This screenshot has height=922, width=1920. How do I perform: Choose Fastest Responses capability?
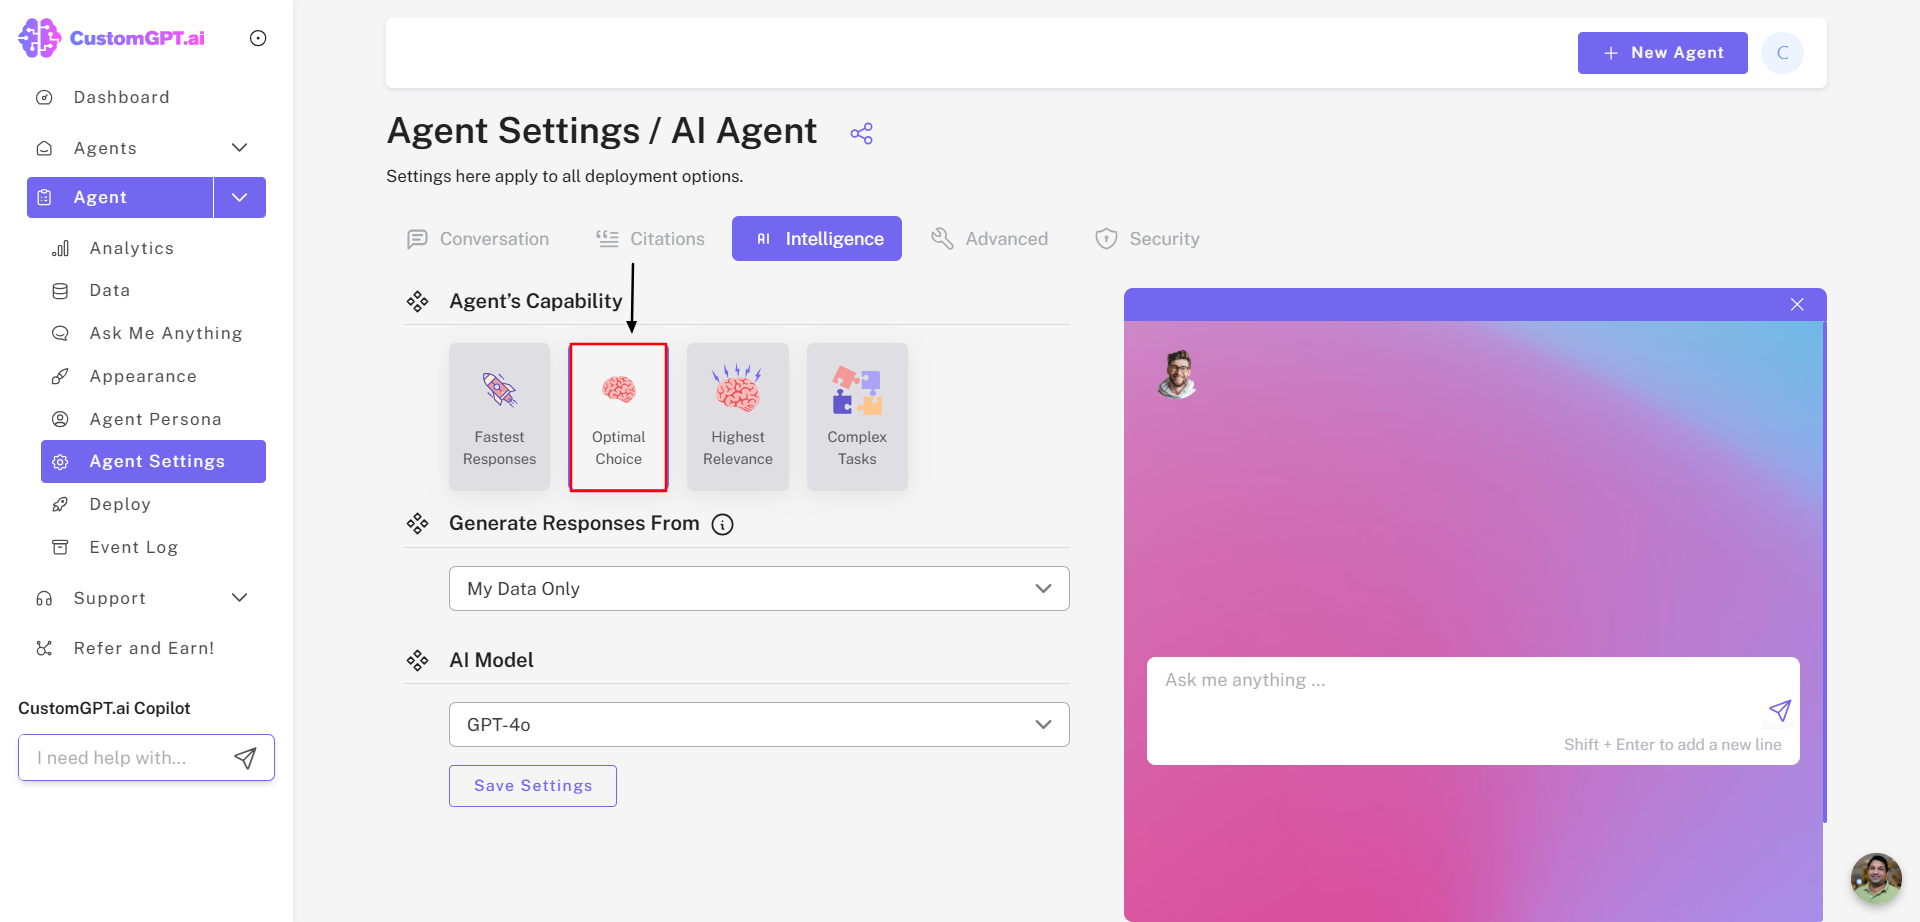(499, 417)
